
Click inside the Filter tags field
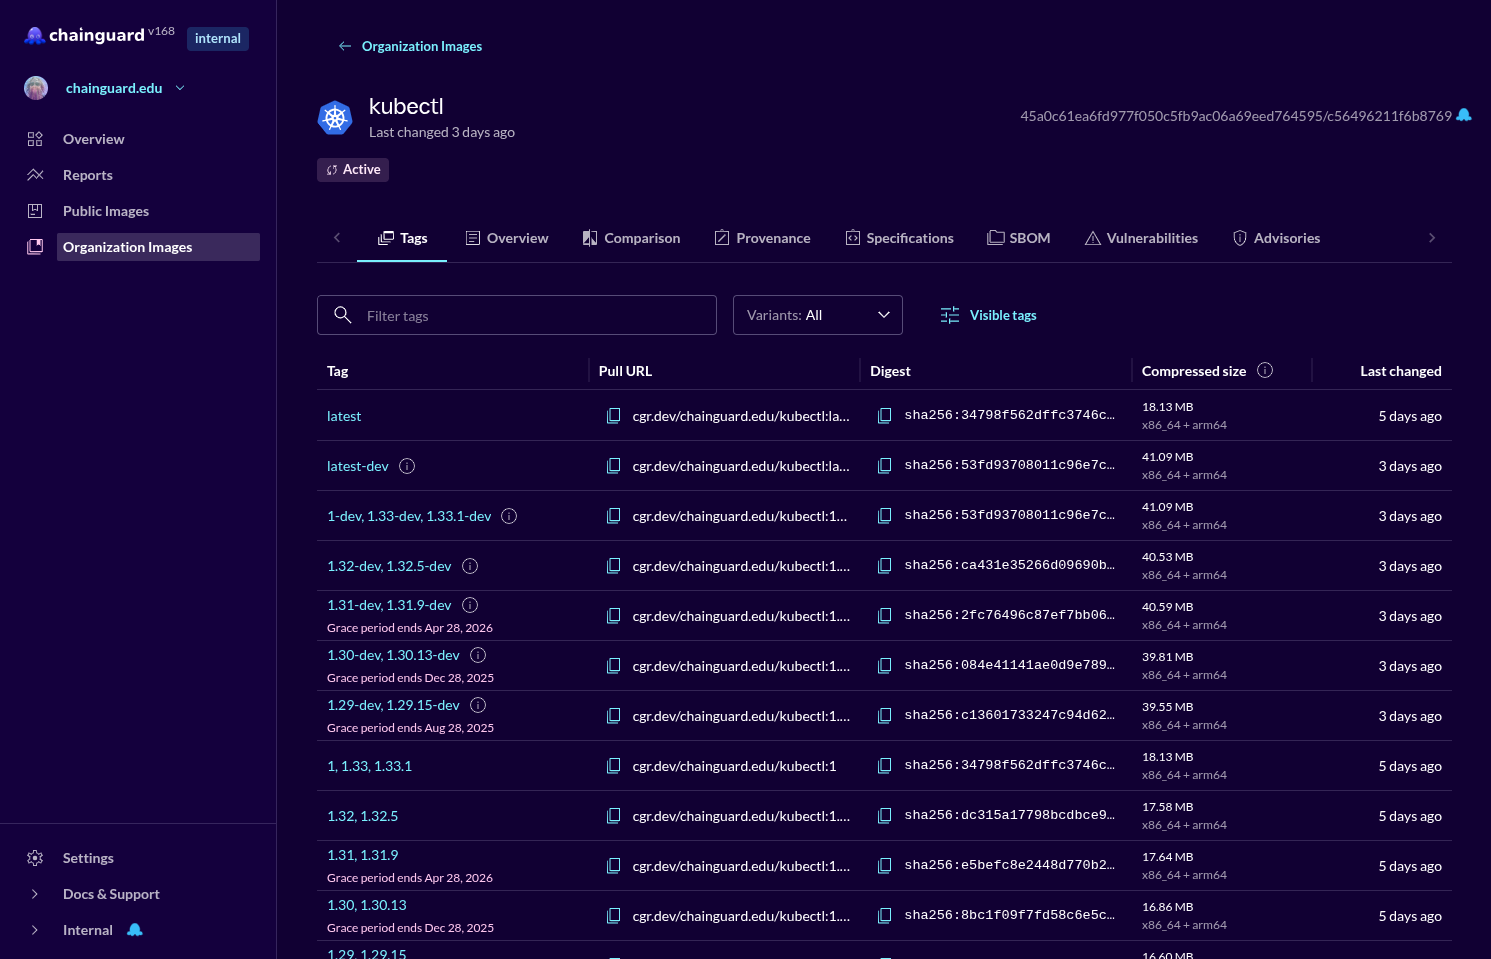pos(516,315)
